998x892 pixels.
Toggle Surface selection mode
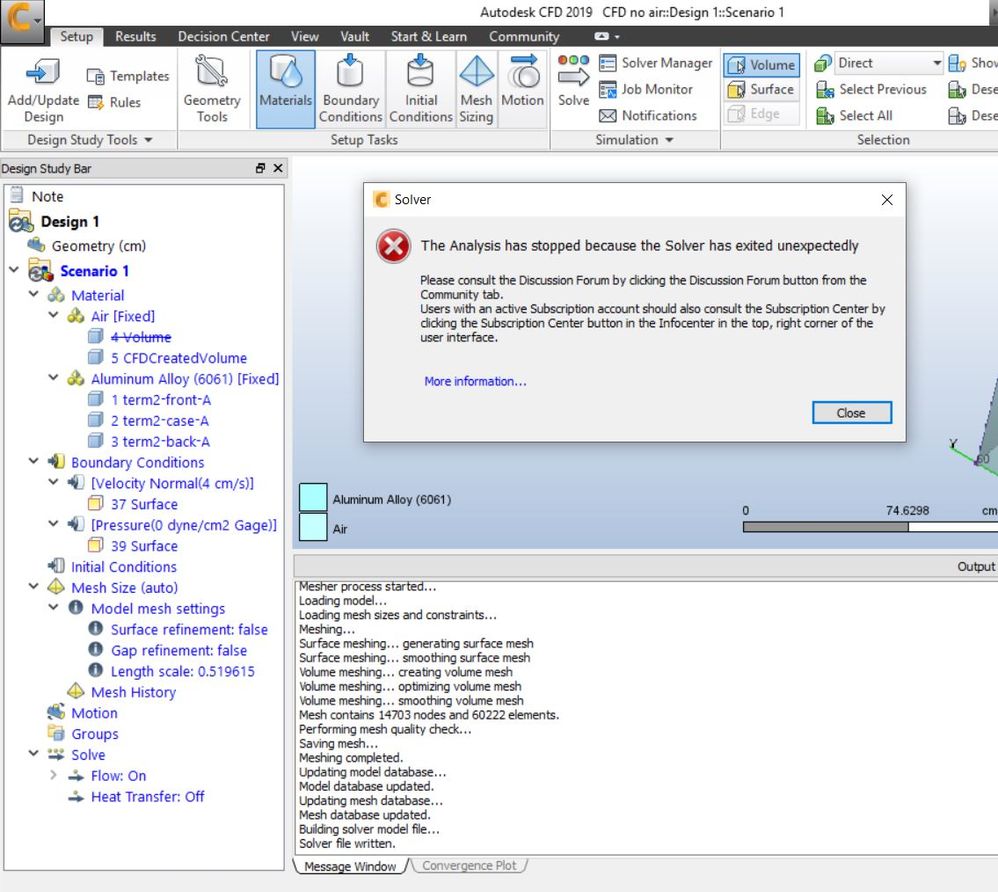[x=761, y=89]
